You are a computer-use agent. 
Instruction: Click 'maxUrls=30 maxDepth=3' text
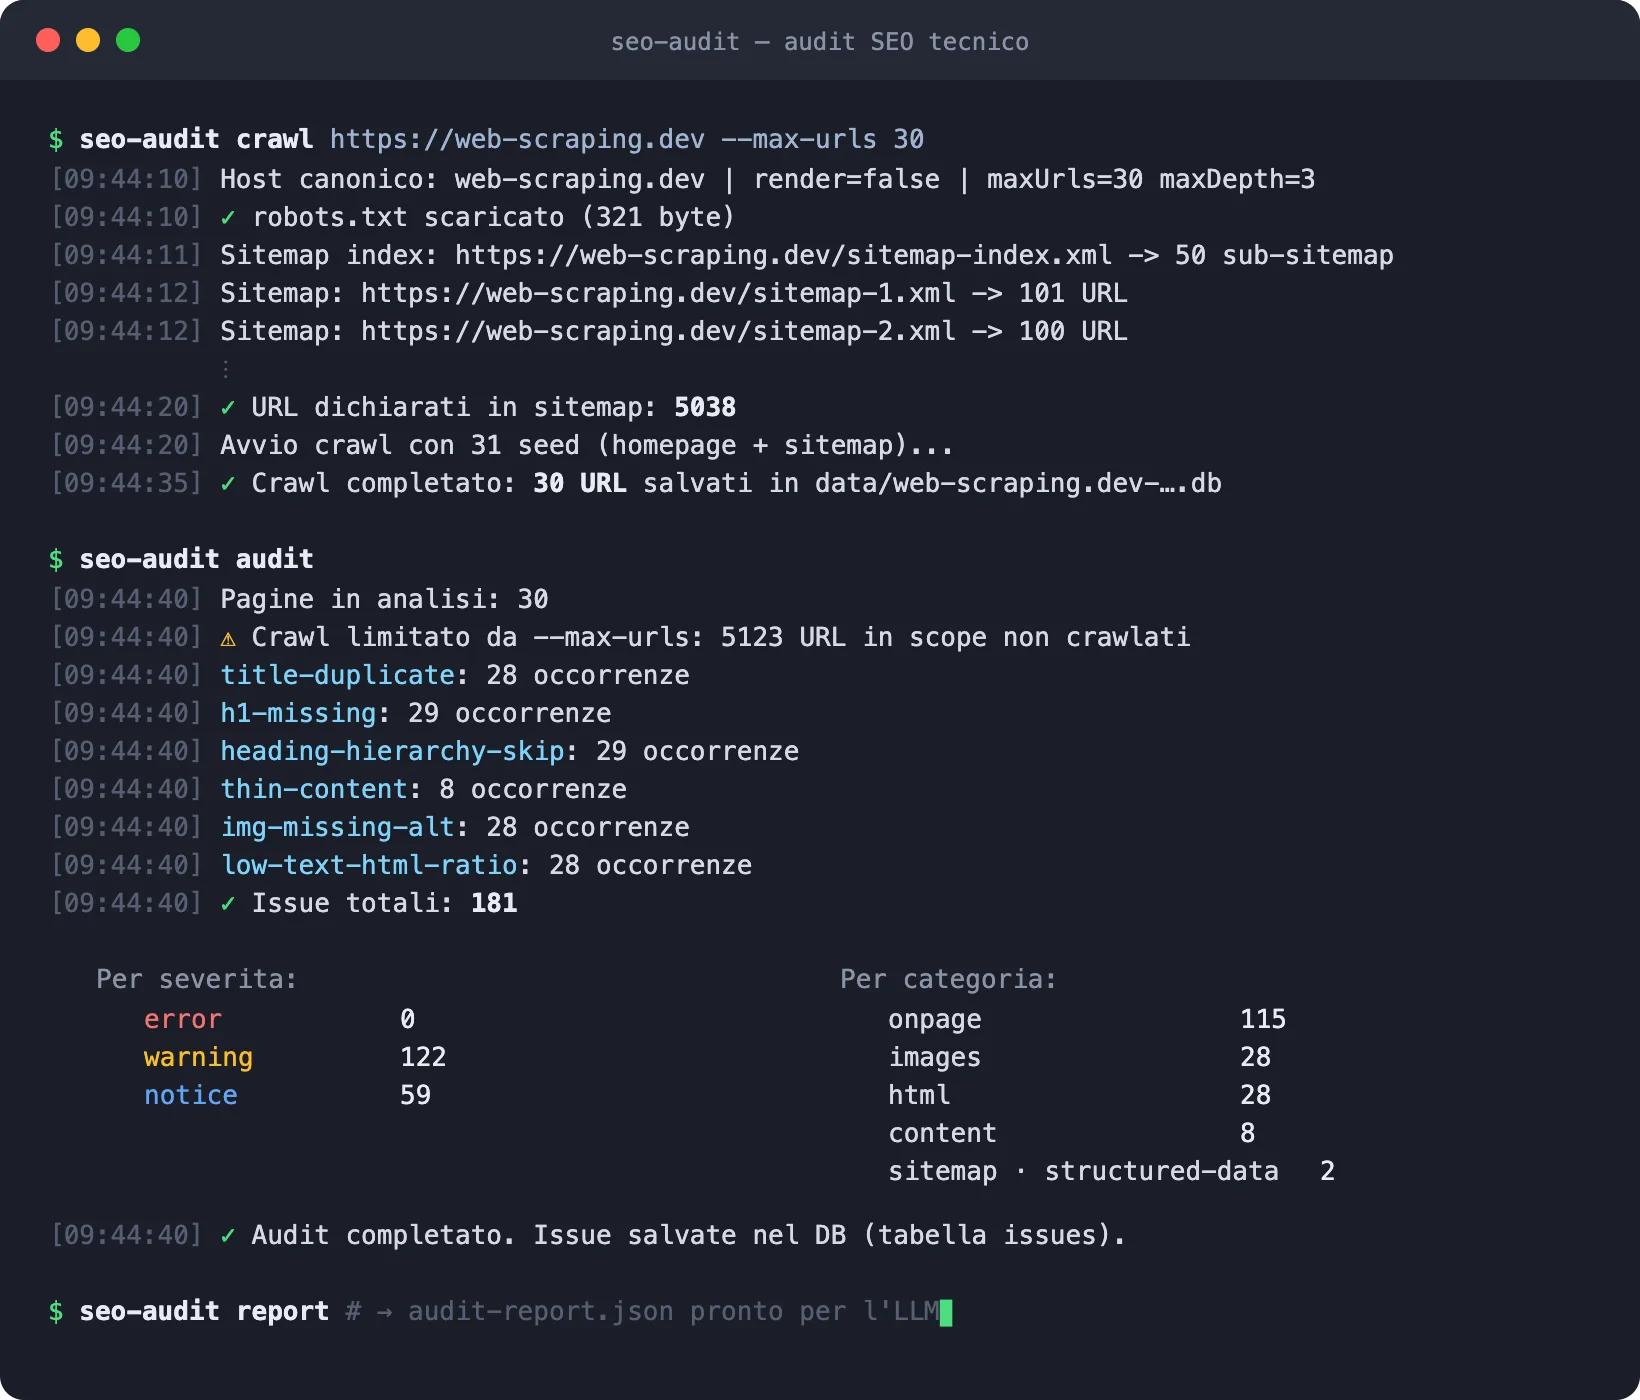1151,179
